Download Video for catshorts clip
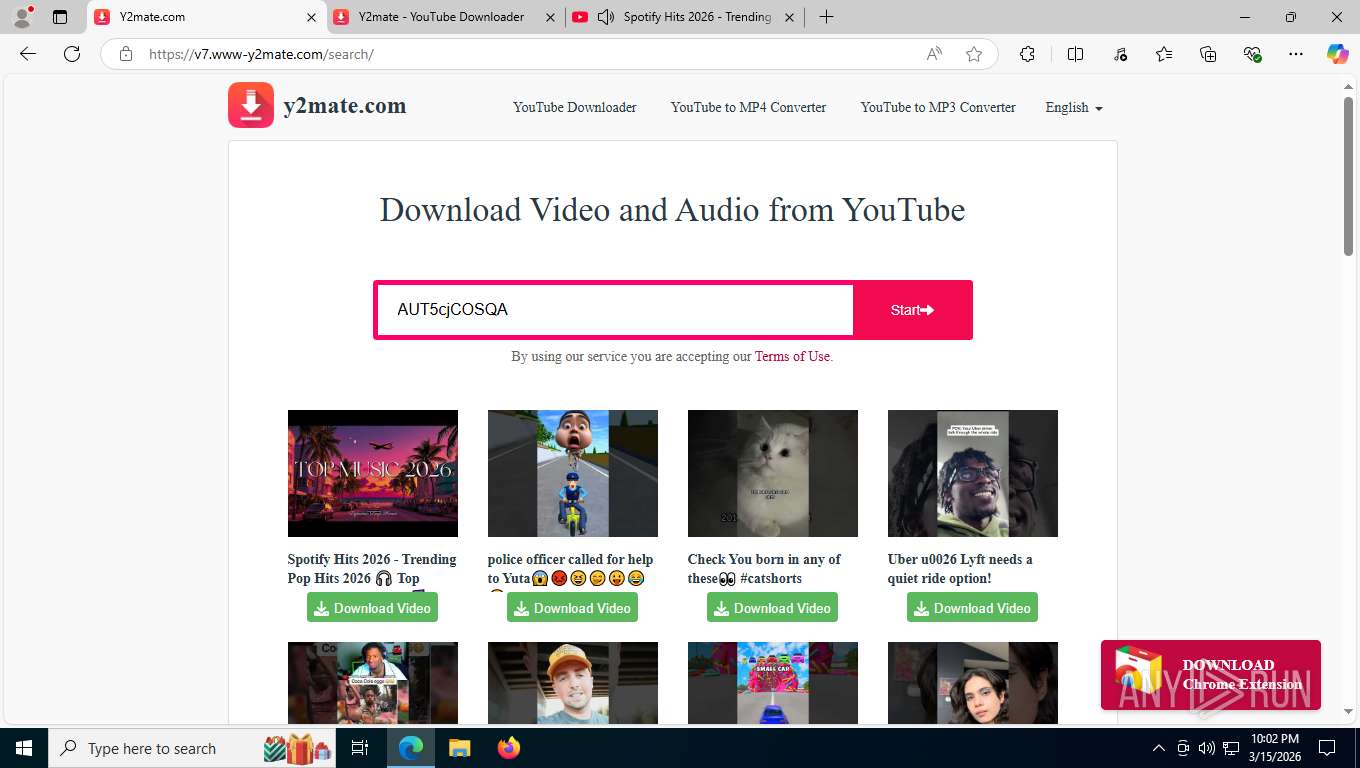1360x768 pixels. [x=772, y=607]
